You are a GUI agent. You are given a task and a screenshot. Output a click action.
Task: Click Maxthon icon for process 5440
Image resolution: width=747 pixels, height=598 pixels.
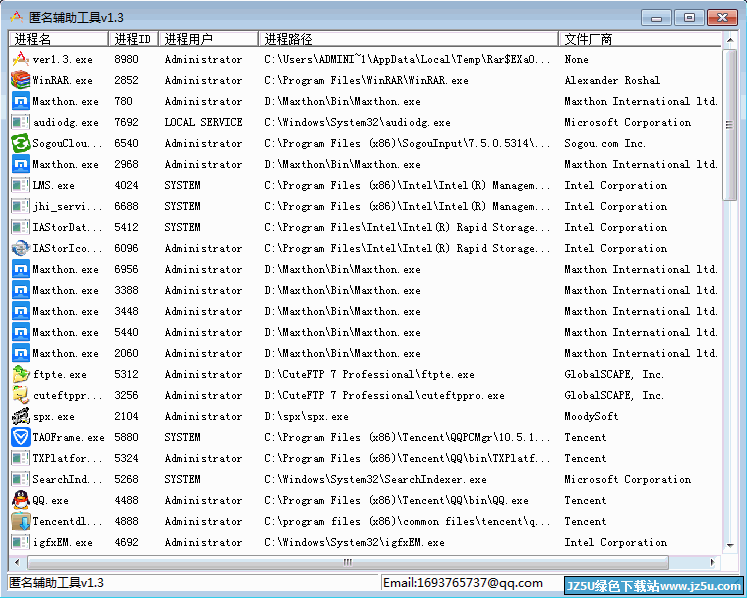20,332
